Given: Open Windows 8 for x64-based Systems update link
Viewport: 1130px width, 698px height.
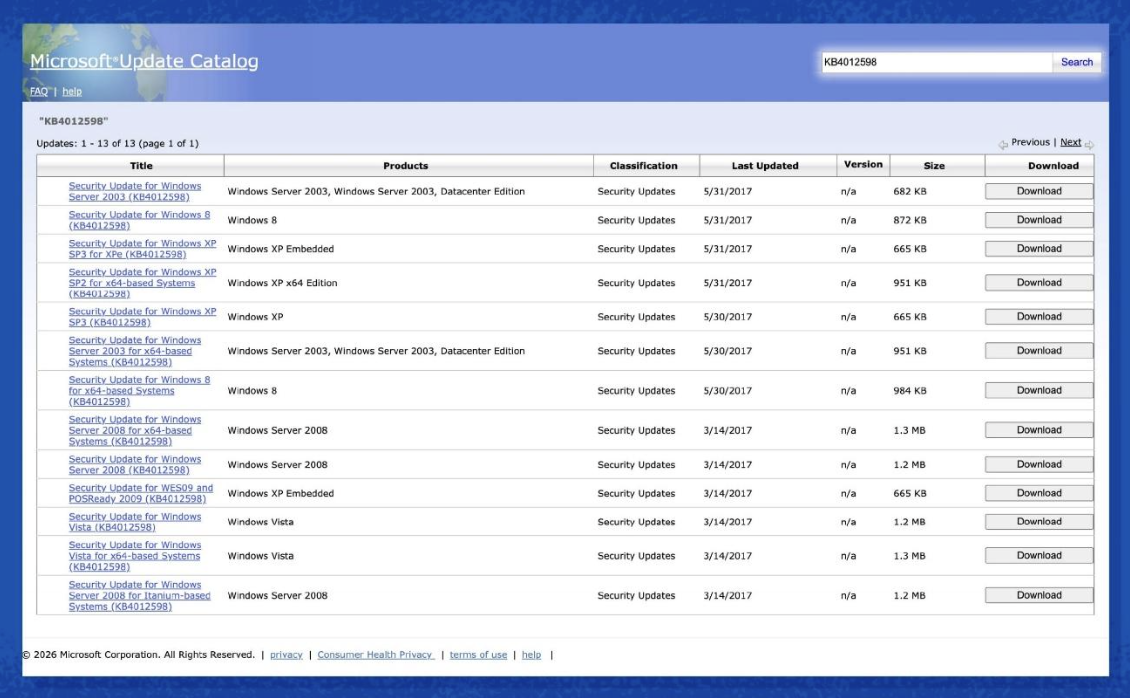Looking at the screenshot, I should click(139, 390).
